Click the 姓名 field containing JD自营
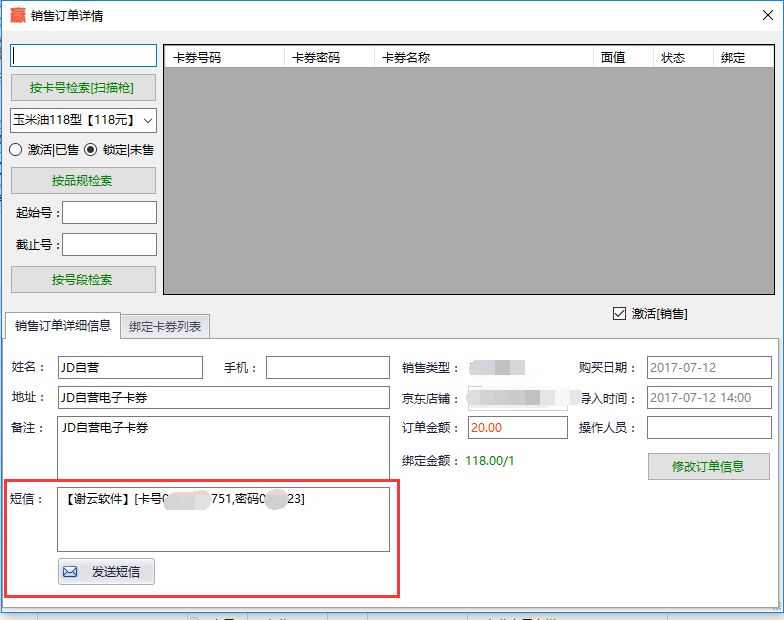The width and height of the screenshot is (784, 620). [x=130, y=368]
